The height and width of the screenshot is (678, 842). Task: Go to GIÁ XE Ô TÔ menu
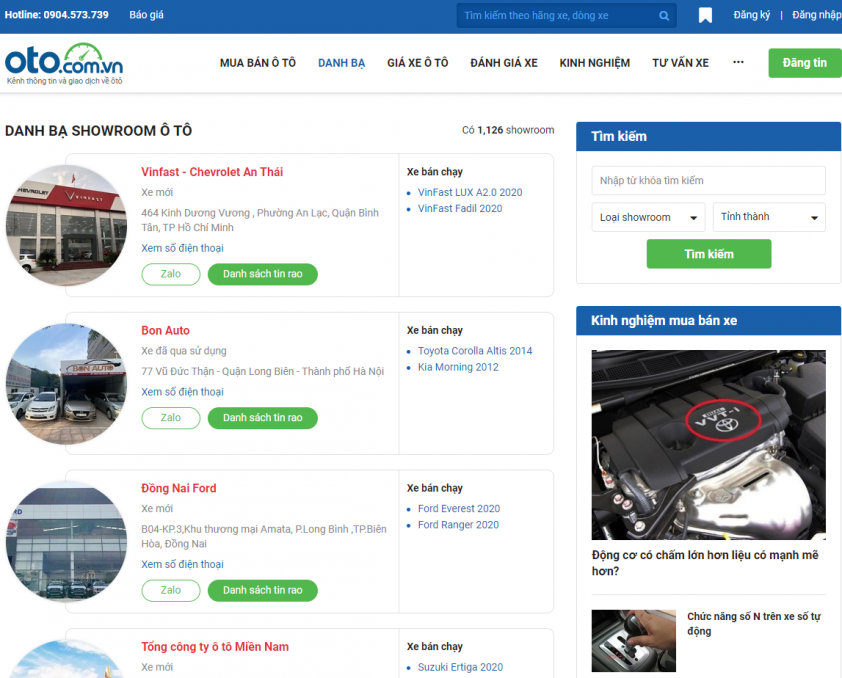click(418, 63)
